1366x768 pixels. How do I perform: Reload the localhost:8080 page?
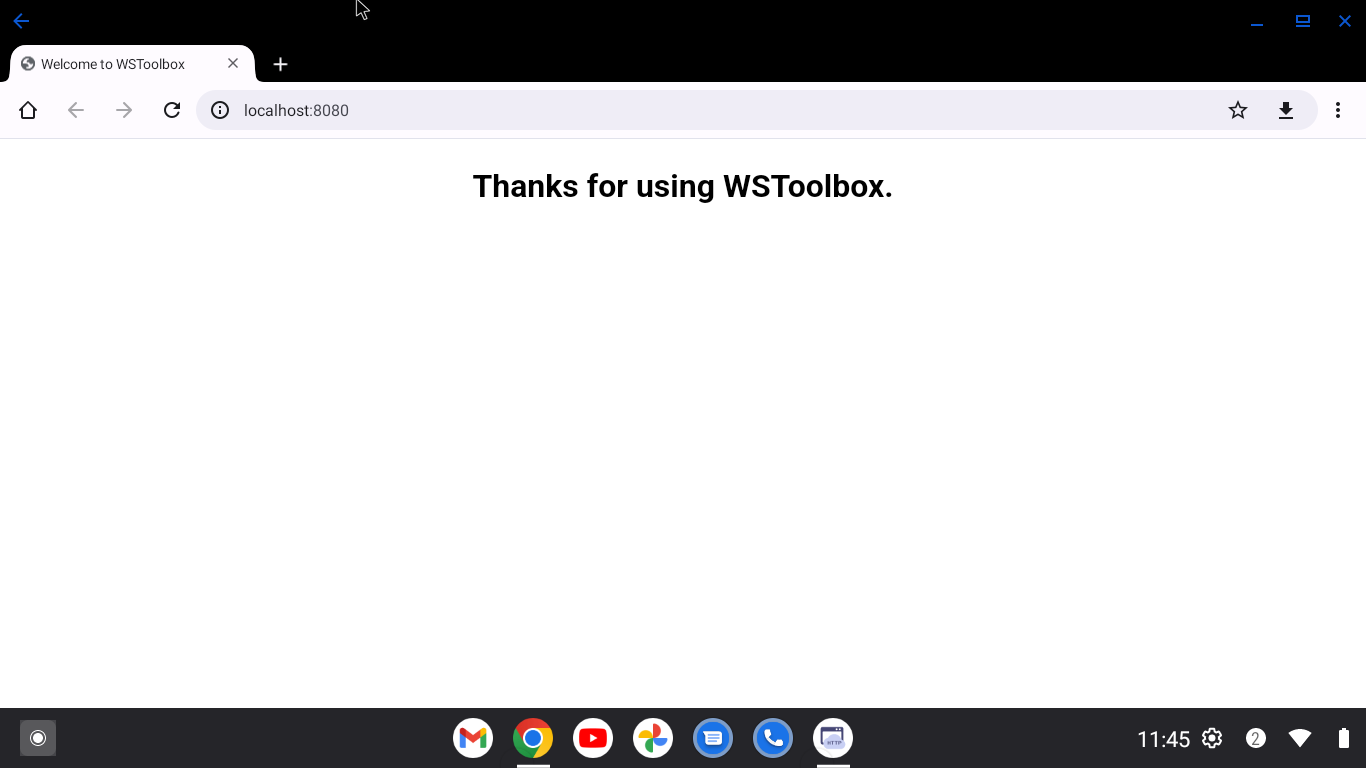click(x=172, y=110)
